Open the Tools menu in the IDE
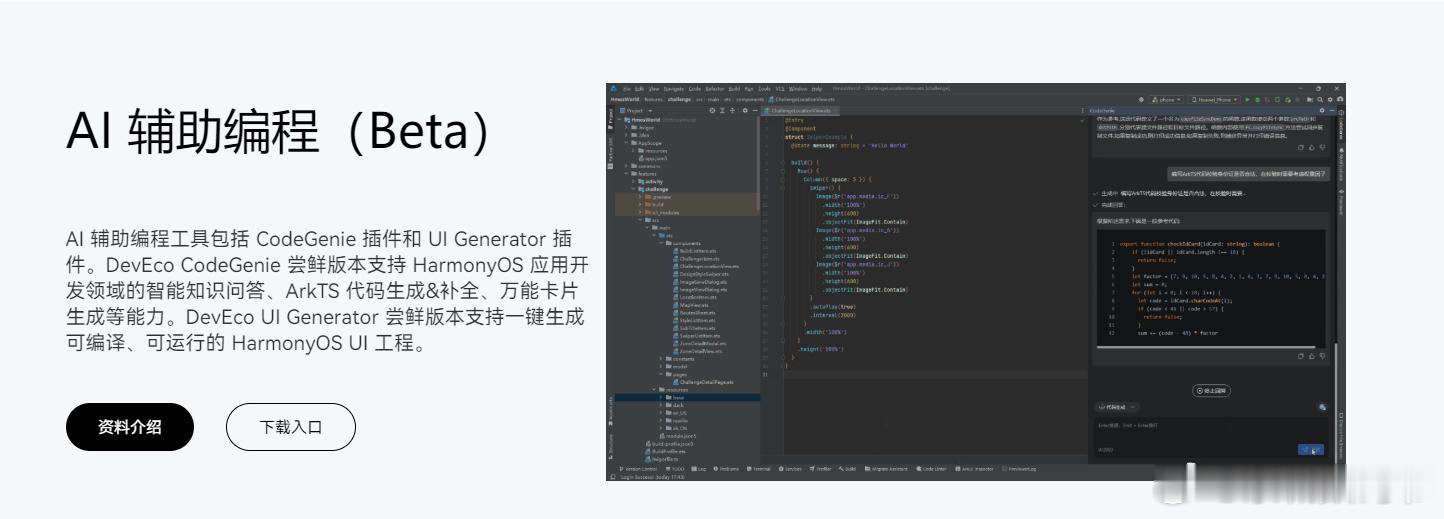The height and width of the screenshot is (519, 1444). pyautogui.click(x=764, y=89)
